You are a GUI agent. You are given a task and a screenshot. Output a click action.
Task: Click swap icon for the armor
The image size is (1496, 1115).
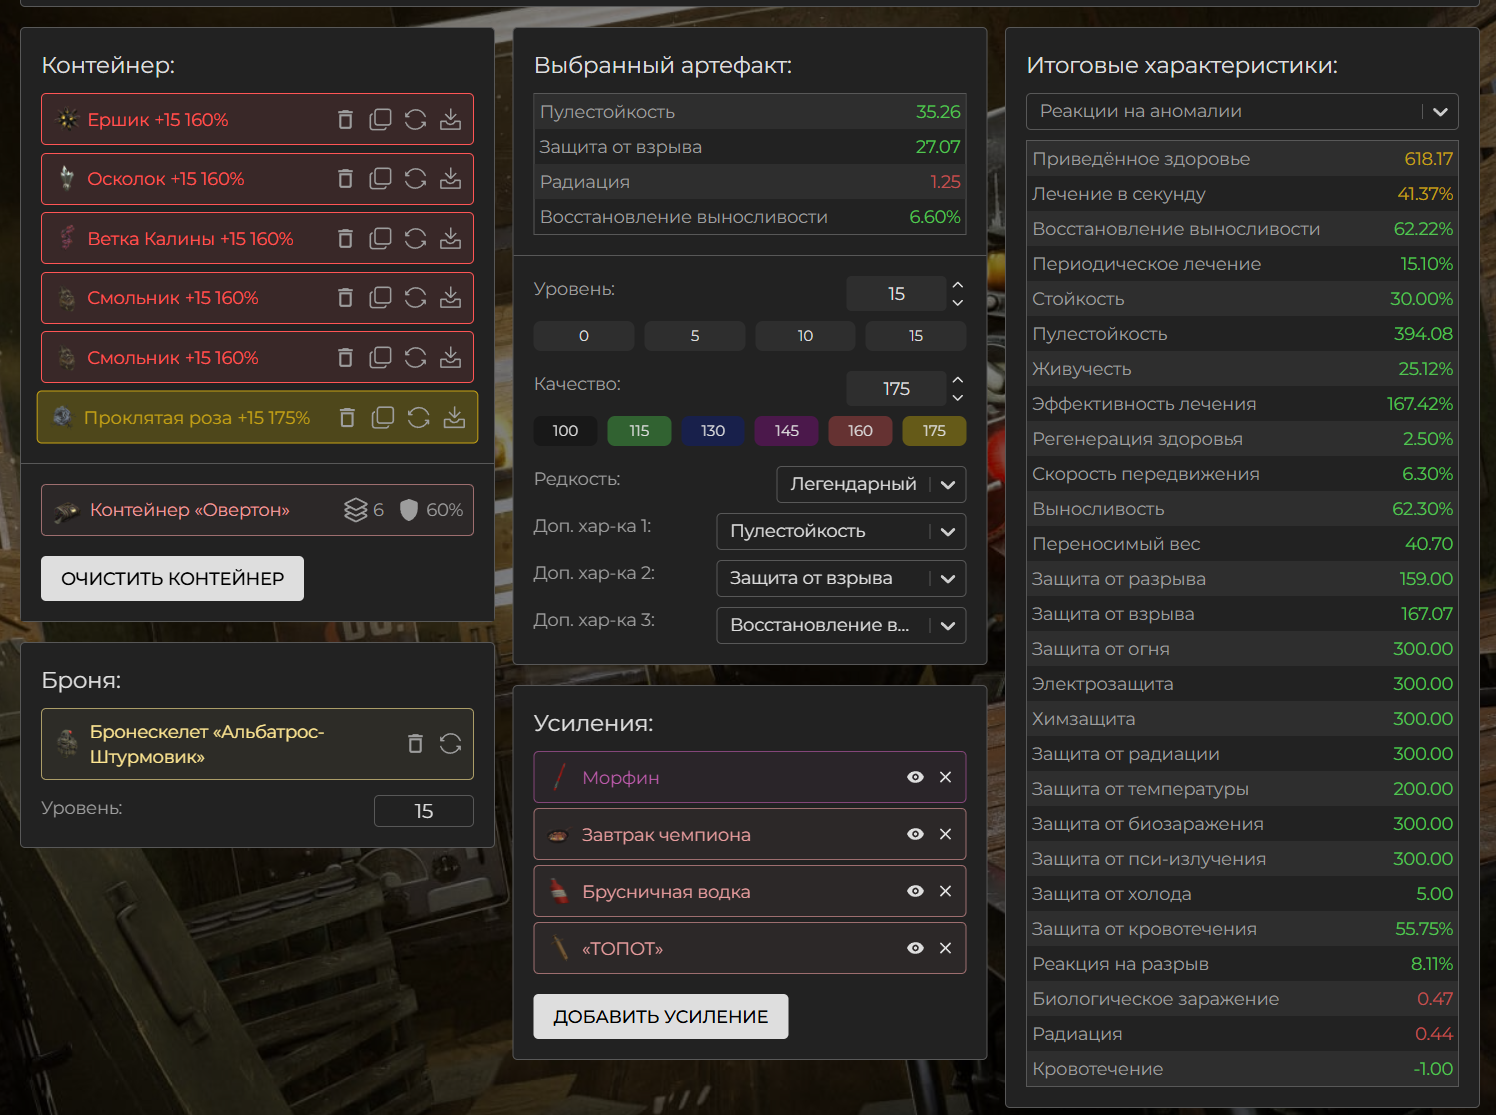click(450, 744)
